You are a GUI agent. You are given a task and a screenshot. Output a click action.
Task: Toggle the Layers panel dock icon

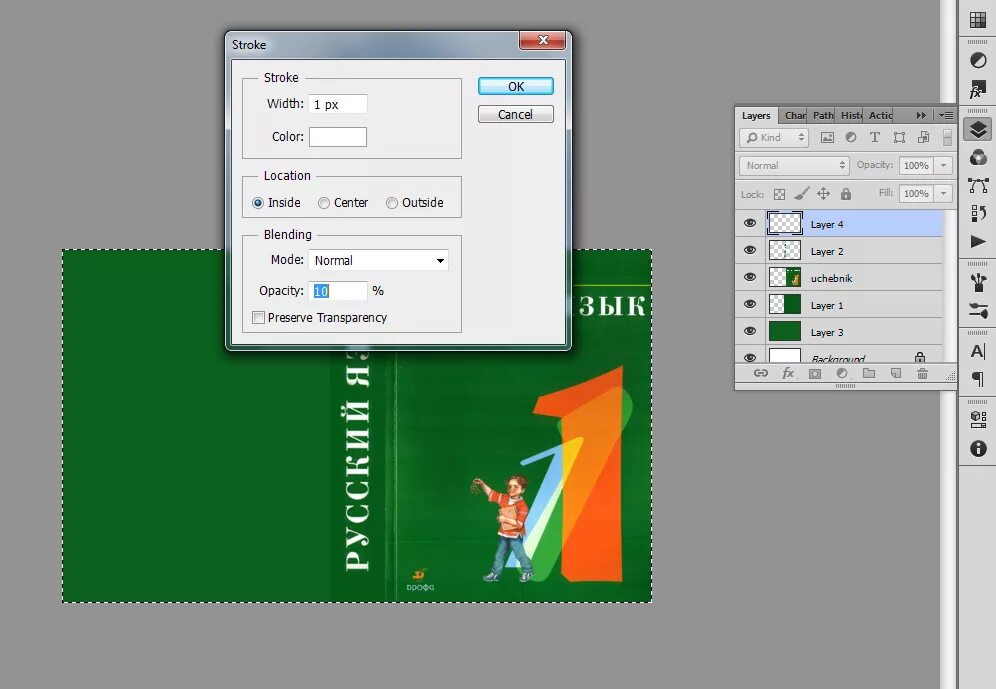pos(978,129)
